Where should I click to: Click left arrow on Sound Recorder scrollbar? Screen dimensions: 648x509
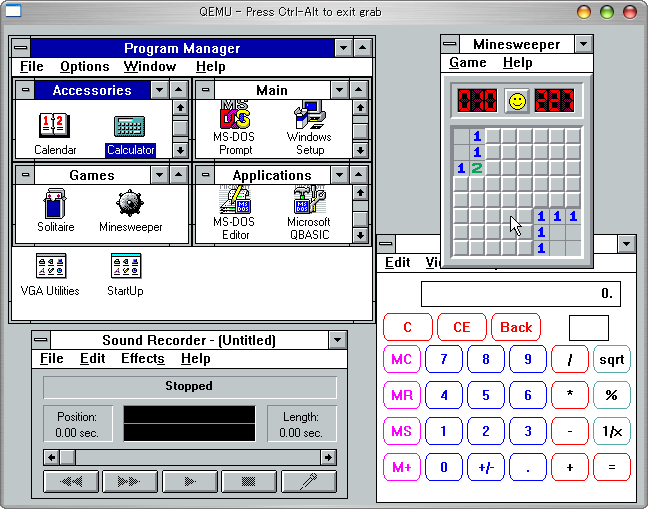[x=51, y=457]
